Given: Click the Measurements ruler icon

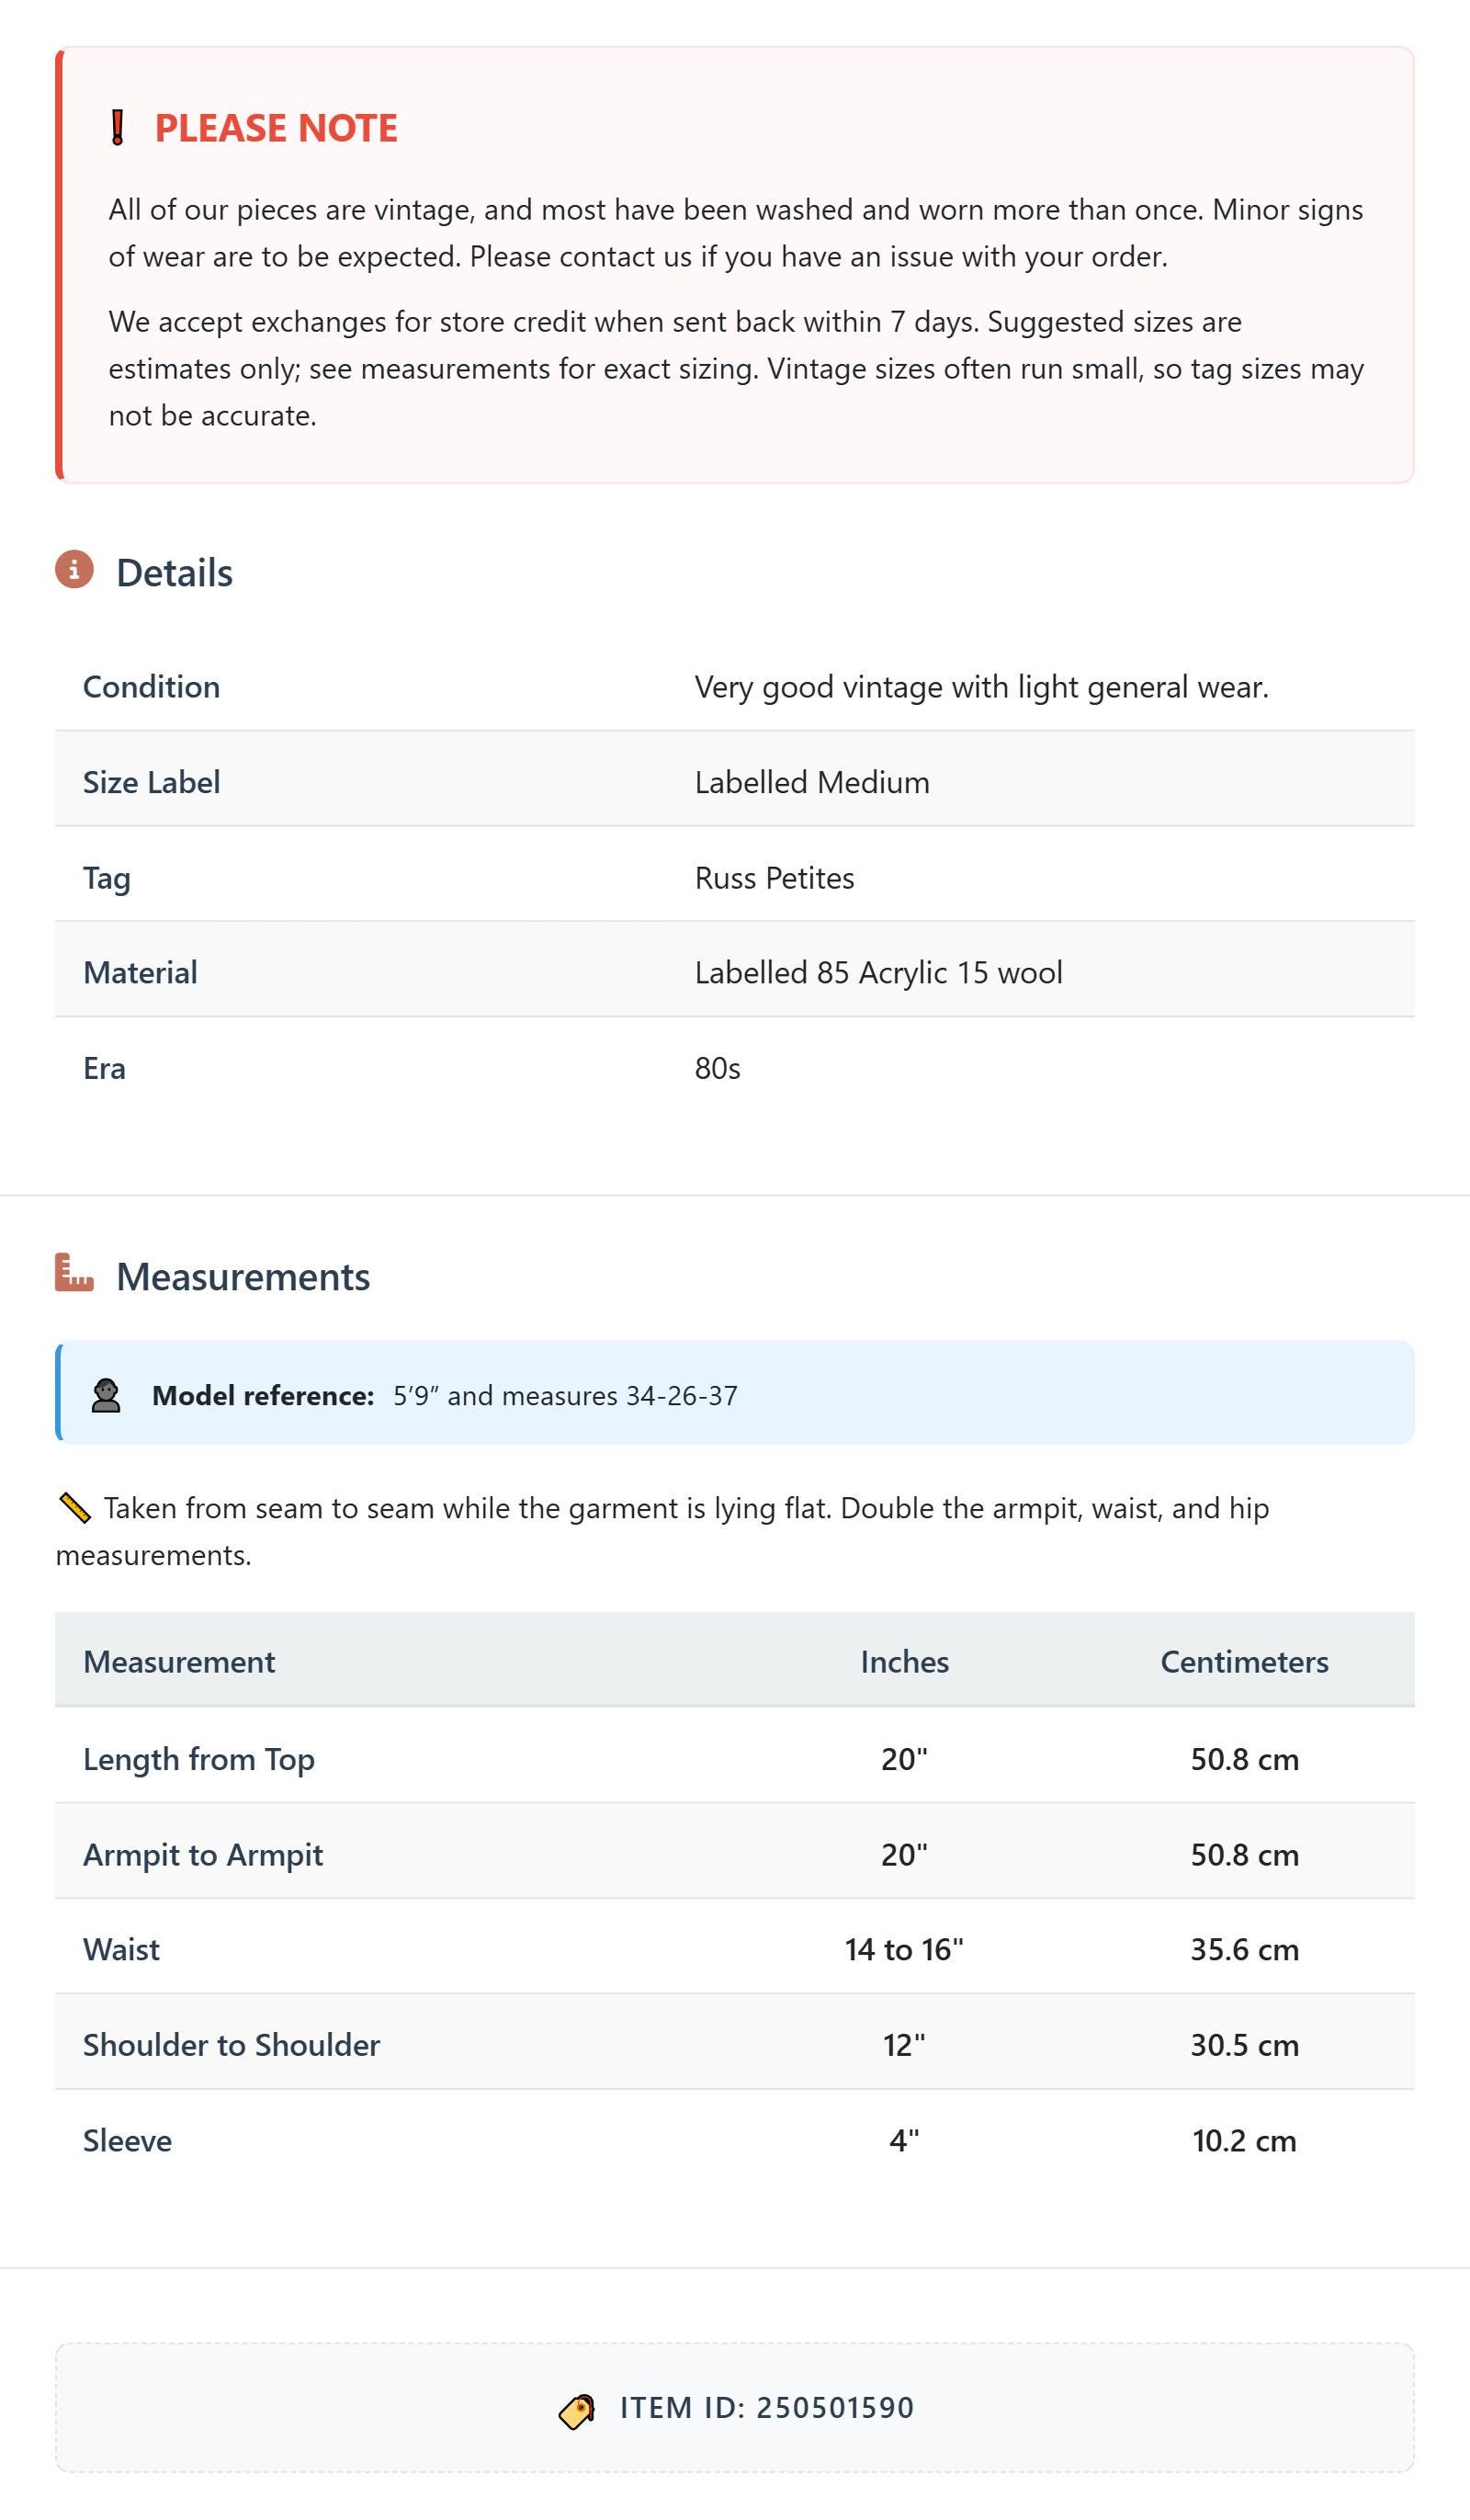Looking at the screenshot, I should tap(74, 1272).
